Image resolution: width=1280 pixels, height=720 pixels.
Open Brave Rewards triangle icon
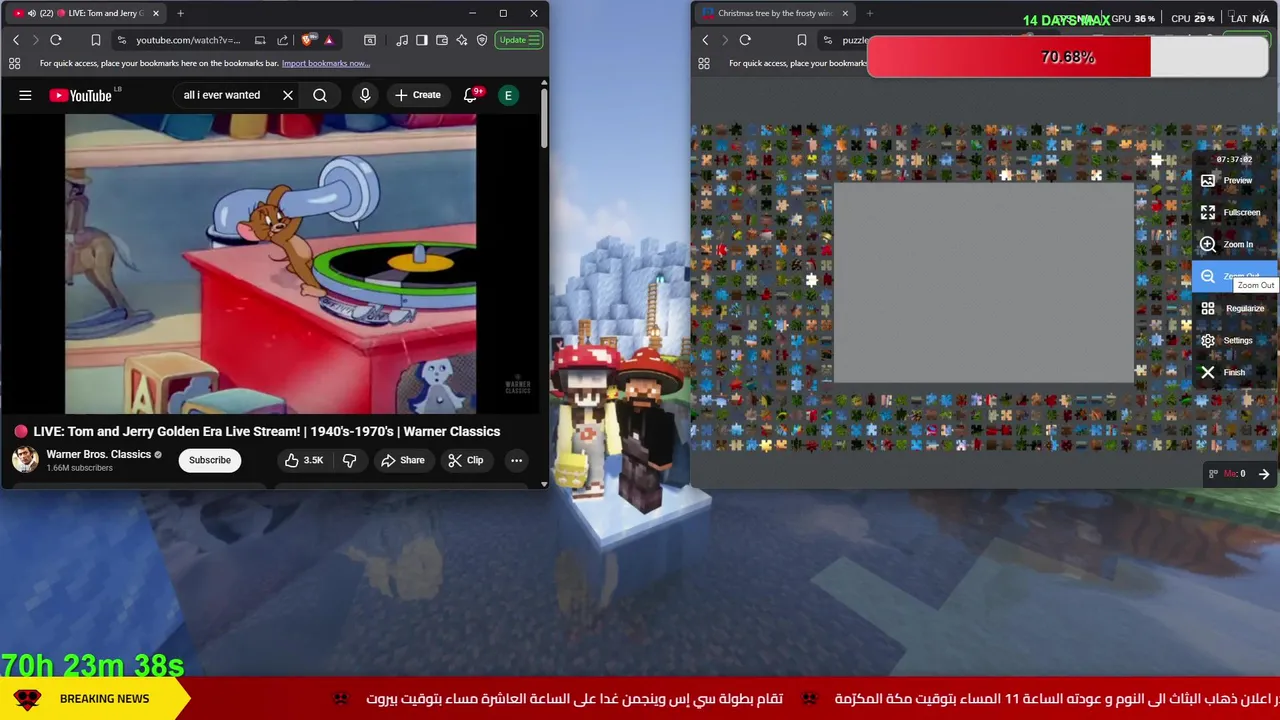pyautogui.click(x=328, y=40)
